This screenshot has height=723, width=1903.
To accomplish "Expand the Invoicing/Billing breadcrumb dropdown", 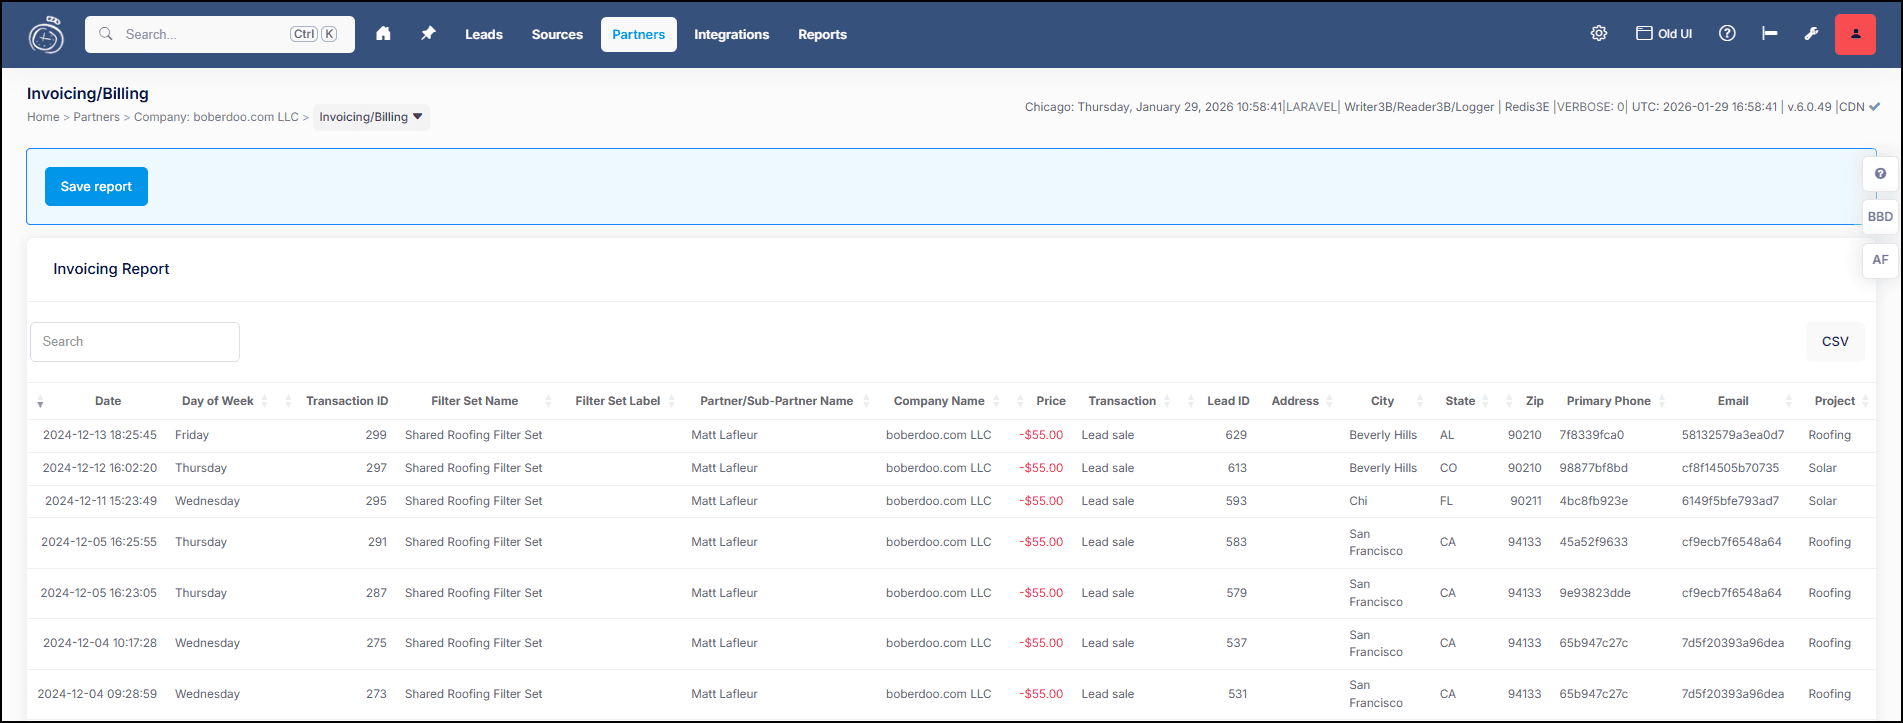I will 371,117.
